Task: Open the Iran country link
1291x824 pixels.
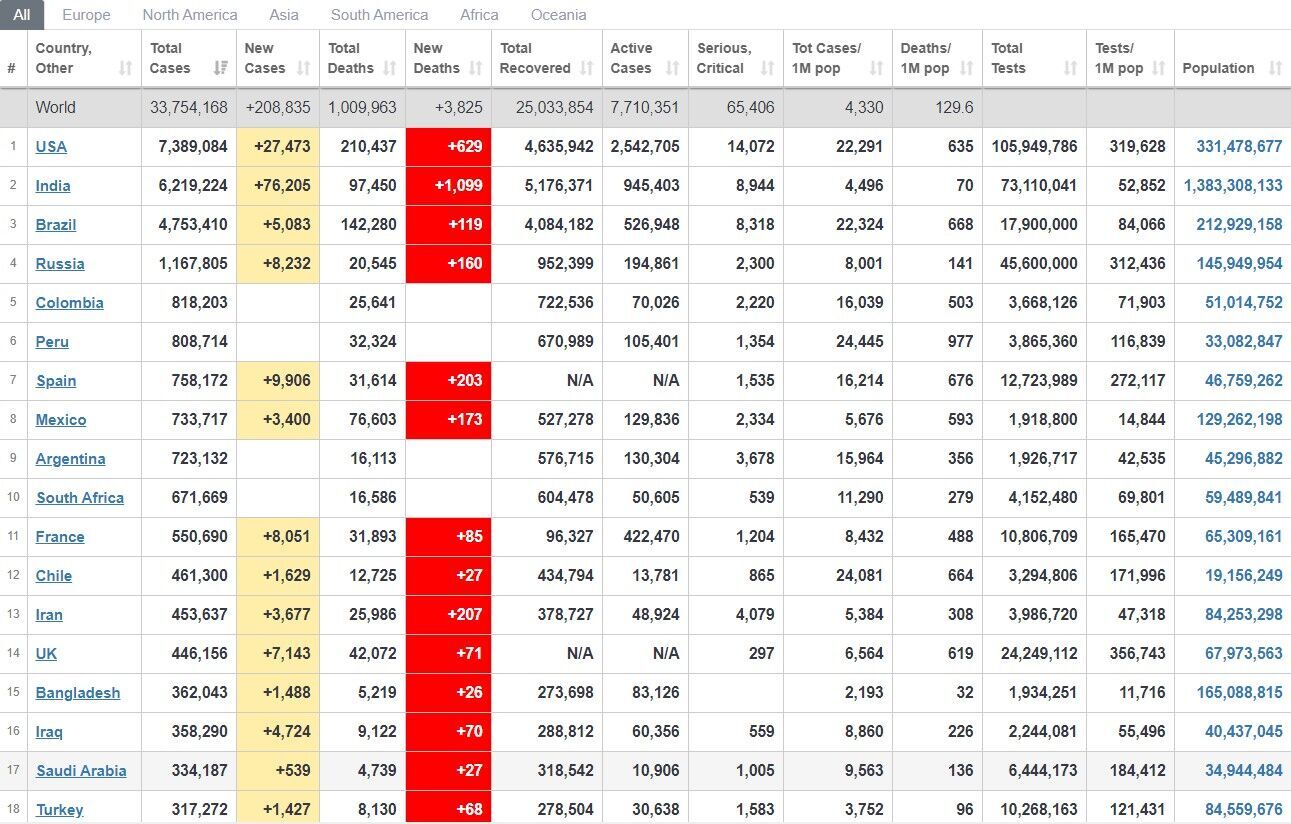Action: tap(49, 614)
